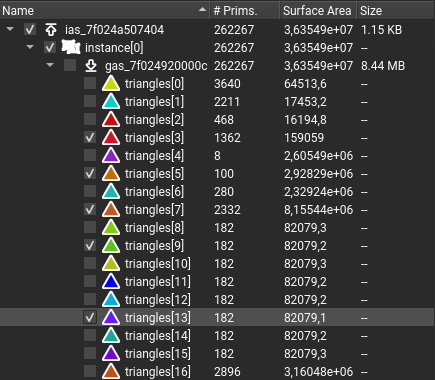Click the orange-red triangle icon of triangles[7]
The image size is (435, 380).
coord(111,209)
